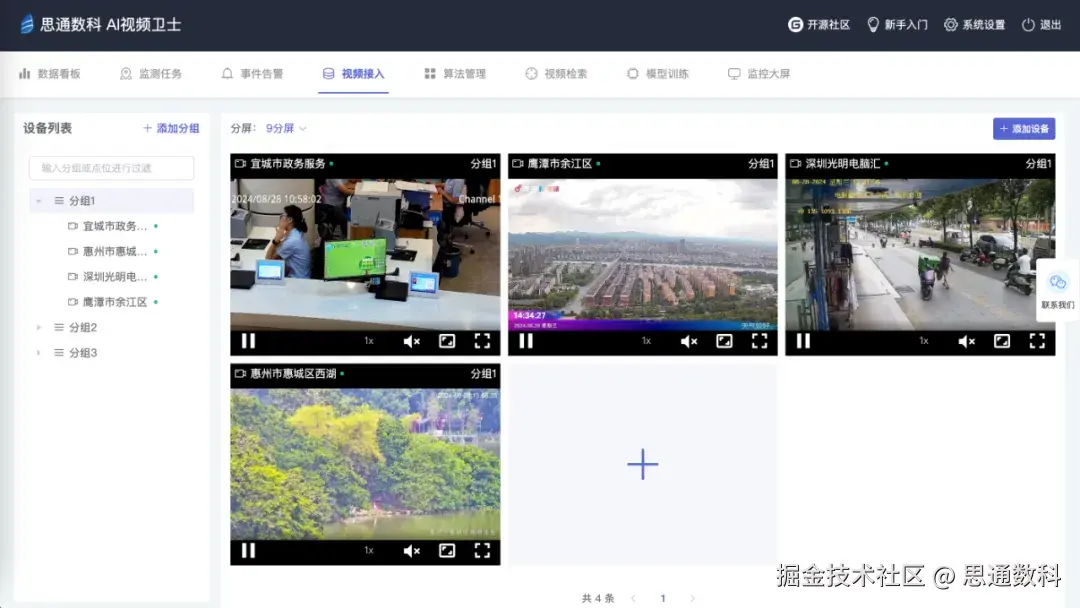1080x608 pixels.
Task: Enter fullscreen on 惠州市惠城区西湖 video
Action: (x=480, y=550)
